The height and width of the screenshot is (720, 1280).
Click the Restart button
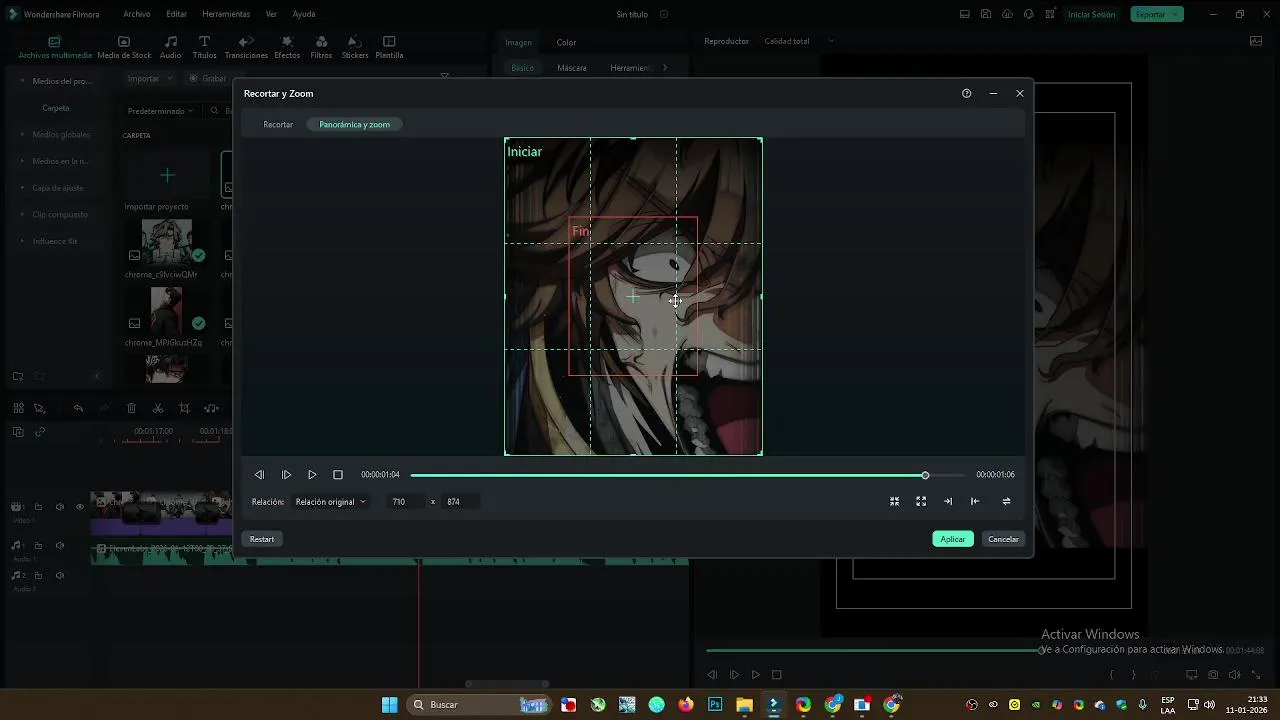pyautogui.click(x=262, y=539)
